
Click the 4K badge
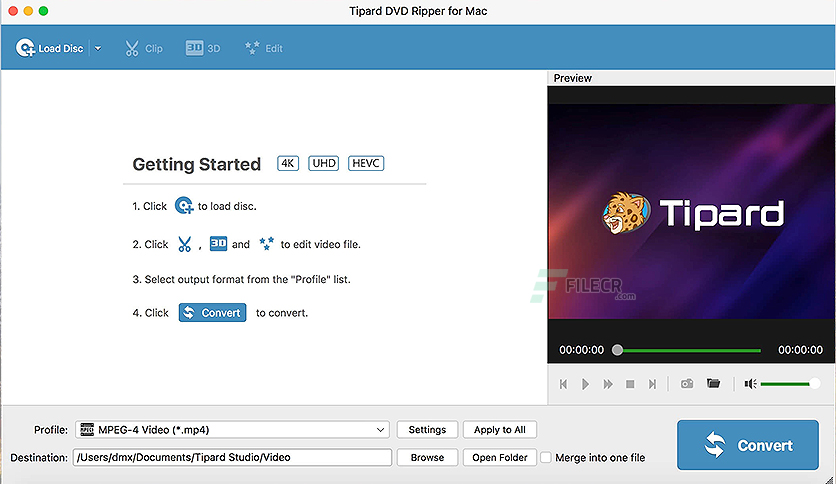pyautogui.click(x=288, y=163)
